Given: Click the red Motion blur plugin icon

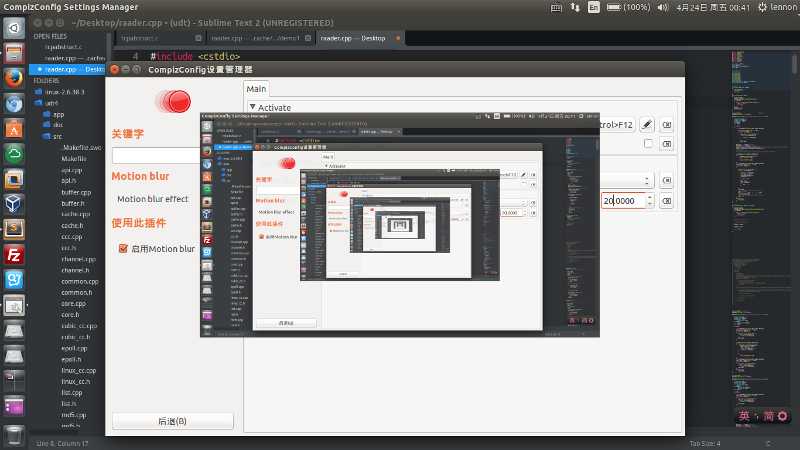Looking at the screenshot, I should [x=175, y=101].
